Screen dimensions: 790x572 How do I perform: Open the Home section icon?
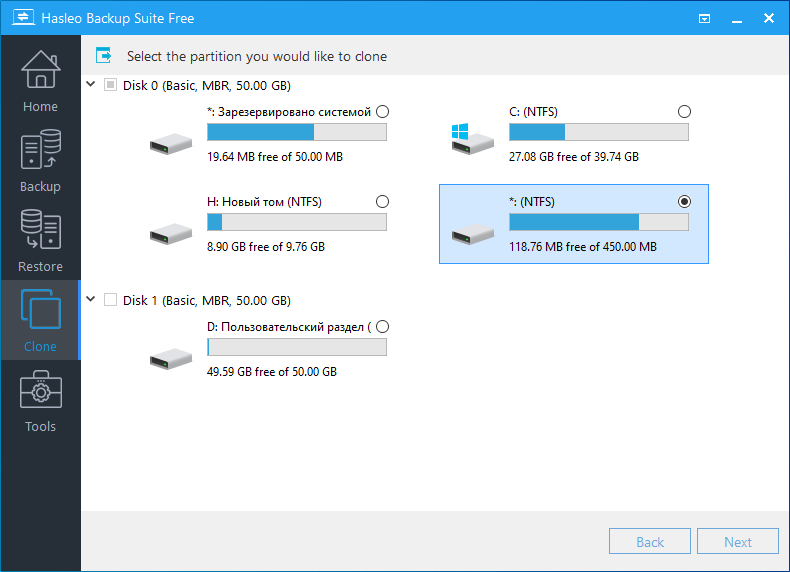pos(40,70)
